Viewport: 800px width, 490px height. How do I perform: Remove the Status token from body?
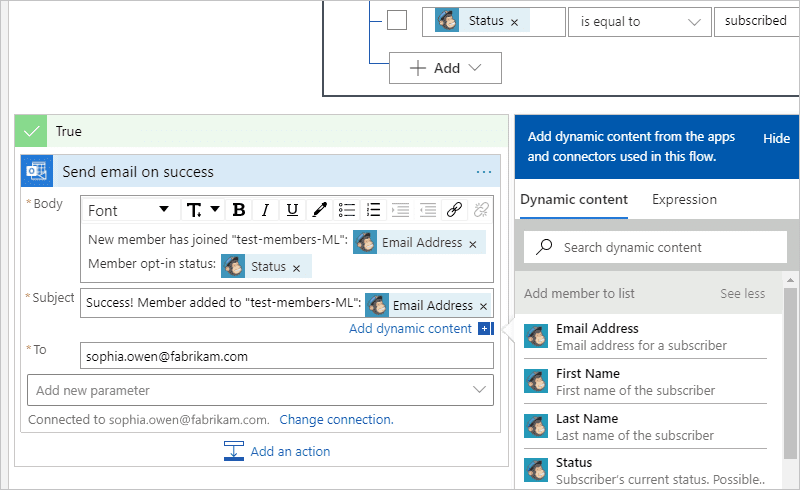(x=296, y=268)
